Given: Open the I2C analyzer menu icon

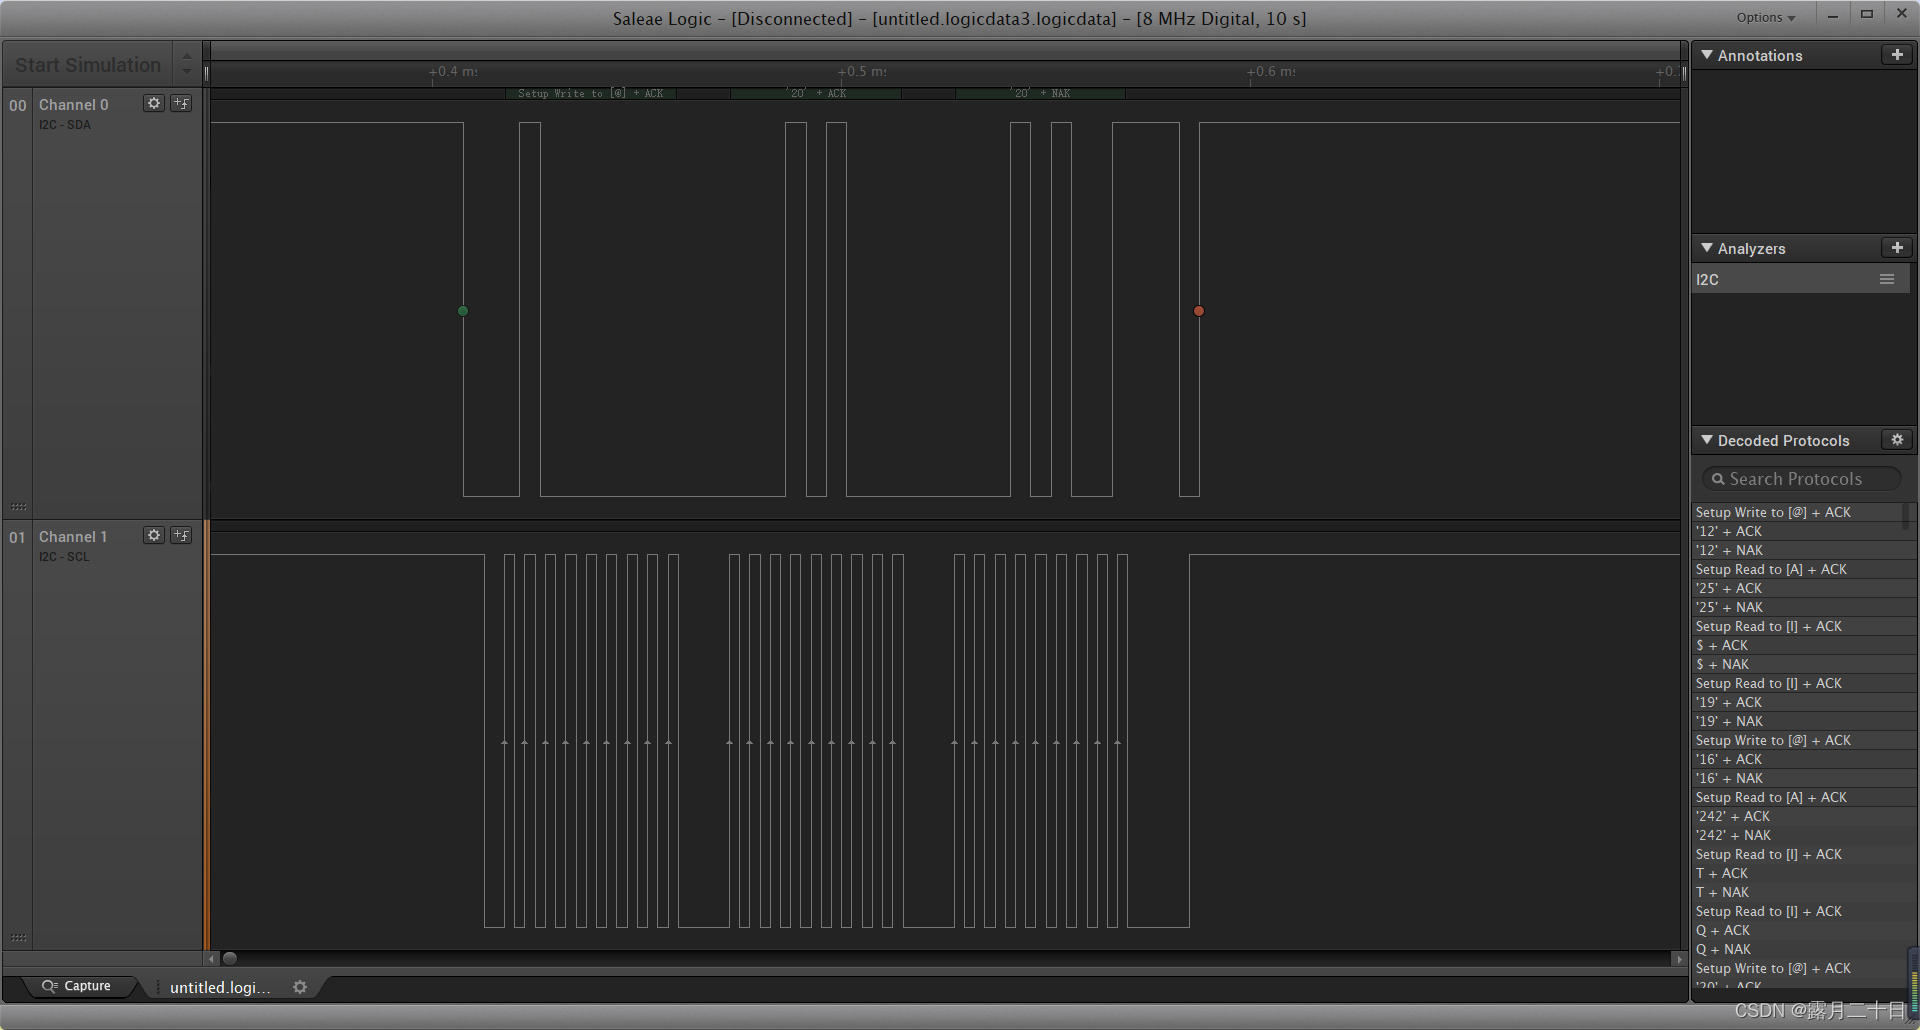Looking at the screenshot, I should click(1887, 279).
